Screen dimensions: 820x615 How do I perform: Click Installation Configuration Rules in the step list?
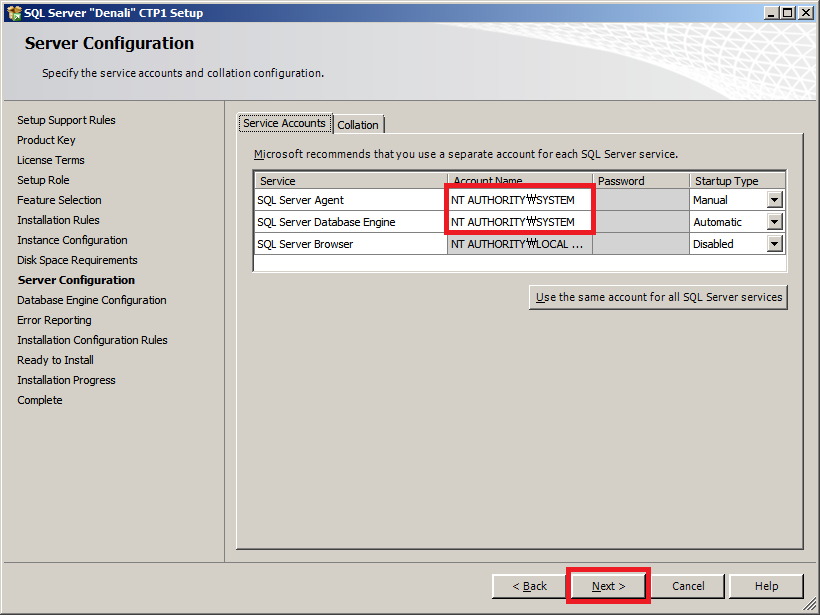(92, 340)
